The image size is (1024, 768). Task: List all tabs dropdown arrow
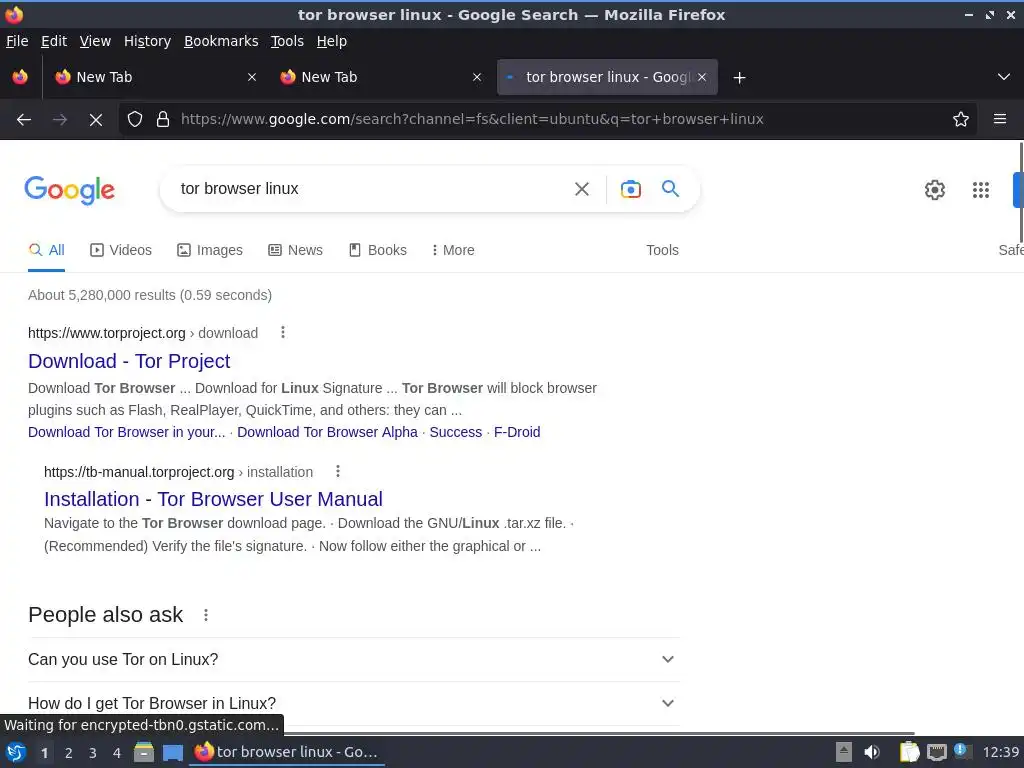(x=1004, y=77)
